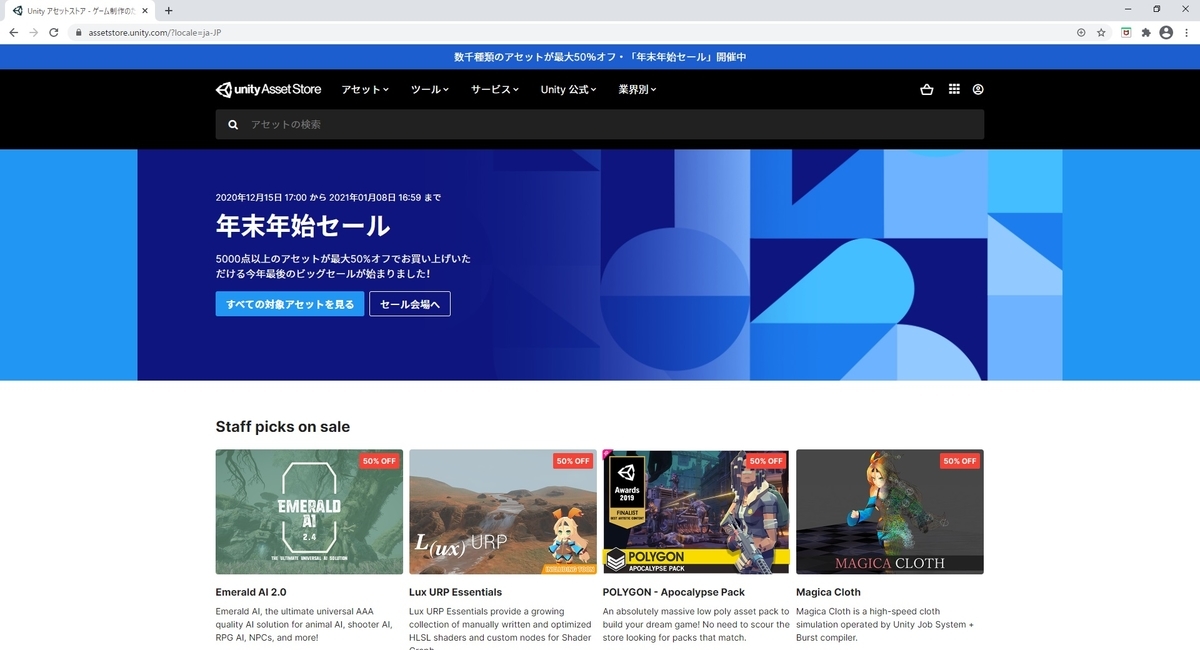
Task: Open the Magica Cloth title link
Action: click(828, 592)
